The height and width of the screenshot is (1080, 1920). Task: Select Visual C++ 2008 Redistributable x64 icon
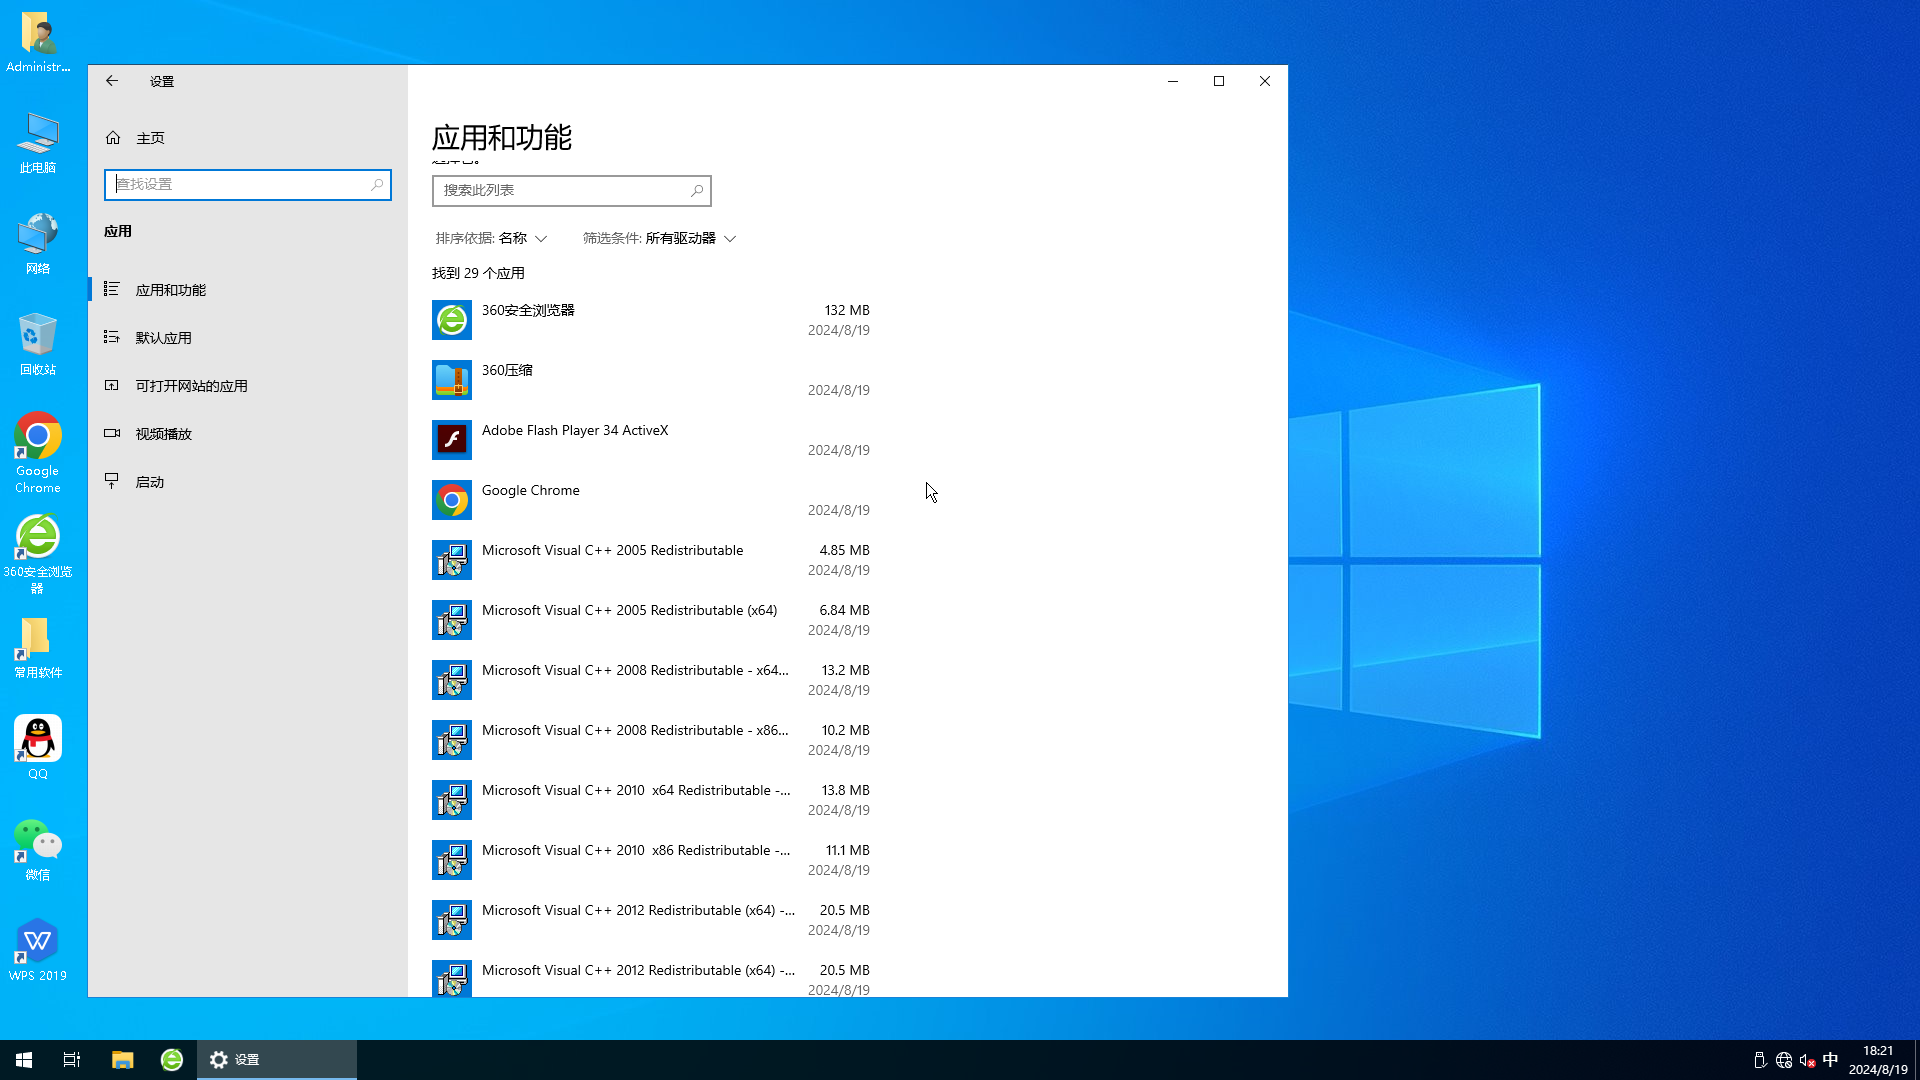[452, 680]
